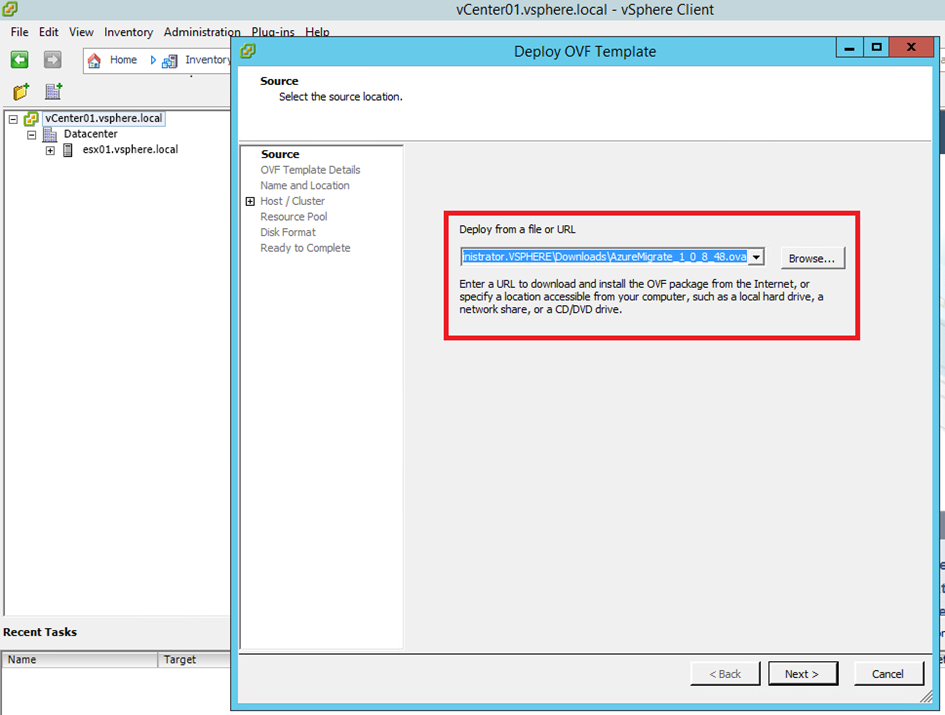
Task: Open the Inventory menu
Action: [128, 32]
